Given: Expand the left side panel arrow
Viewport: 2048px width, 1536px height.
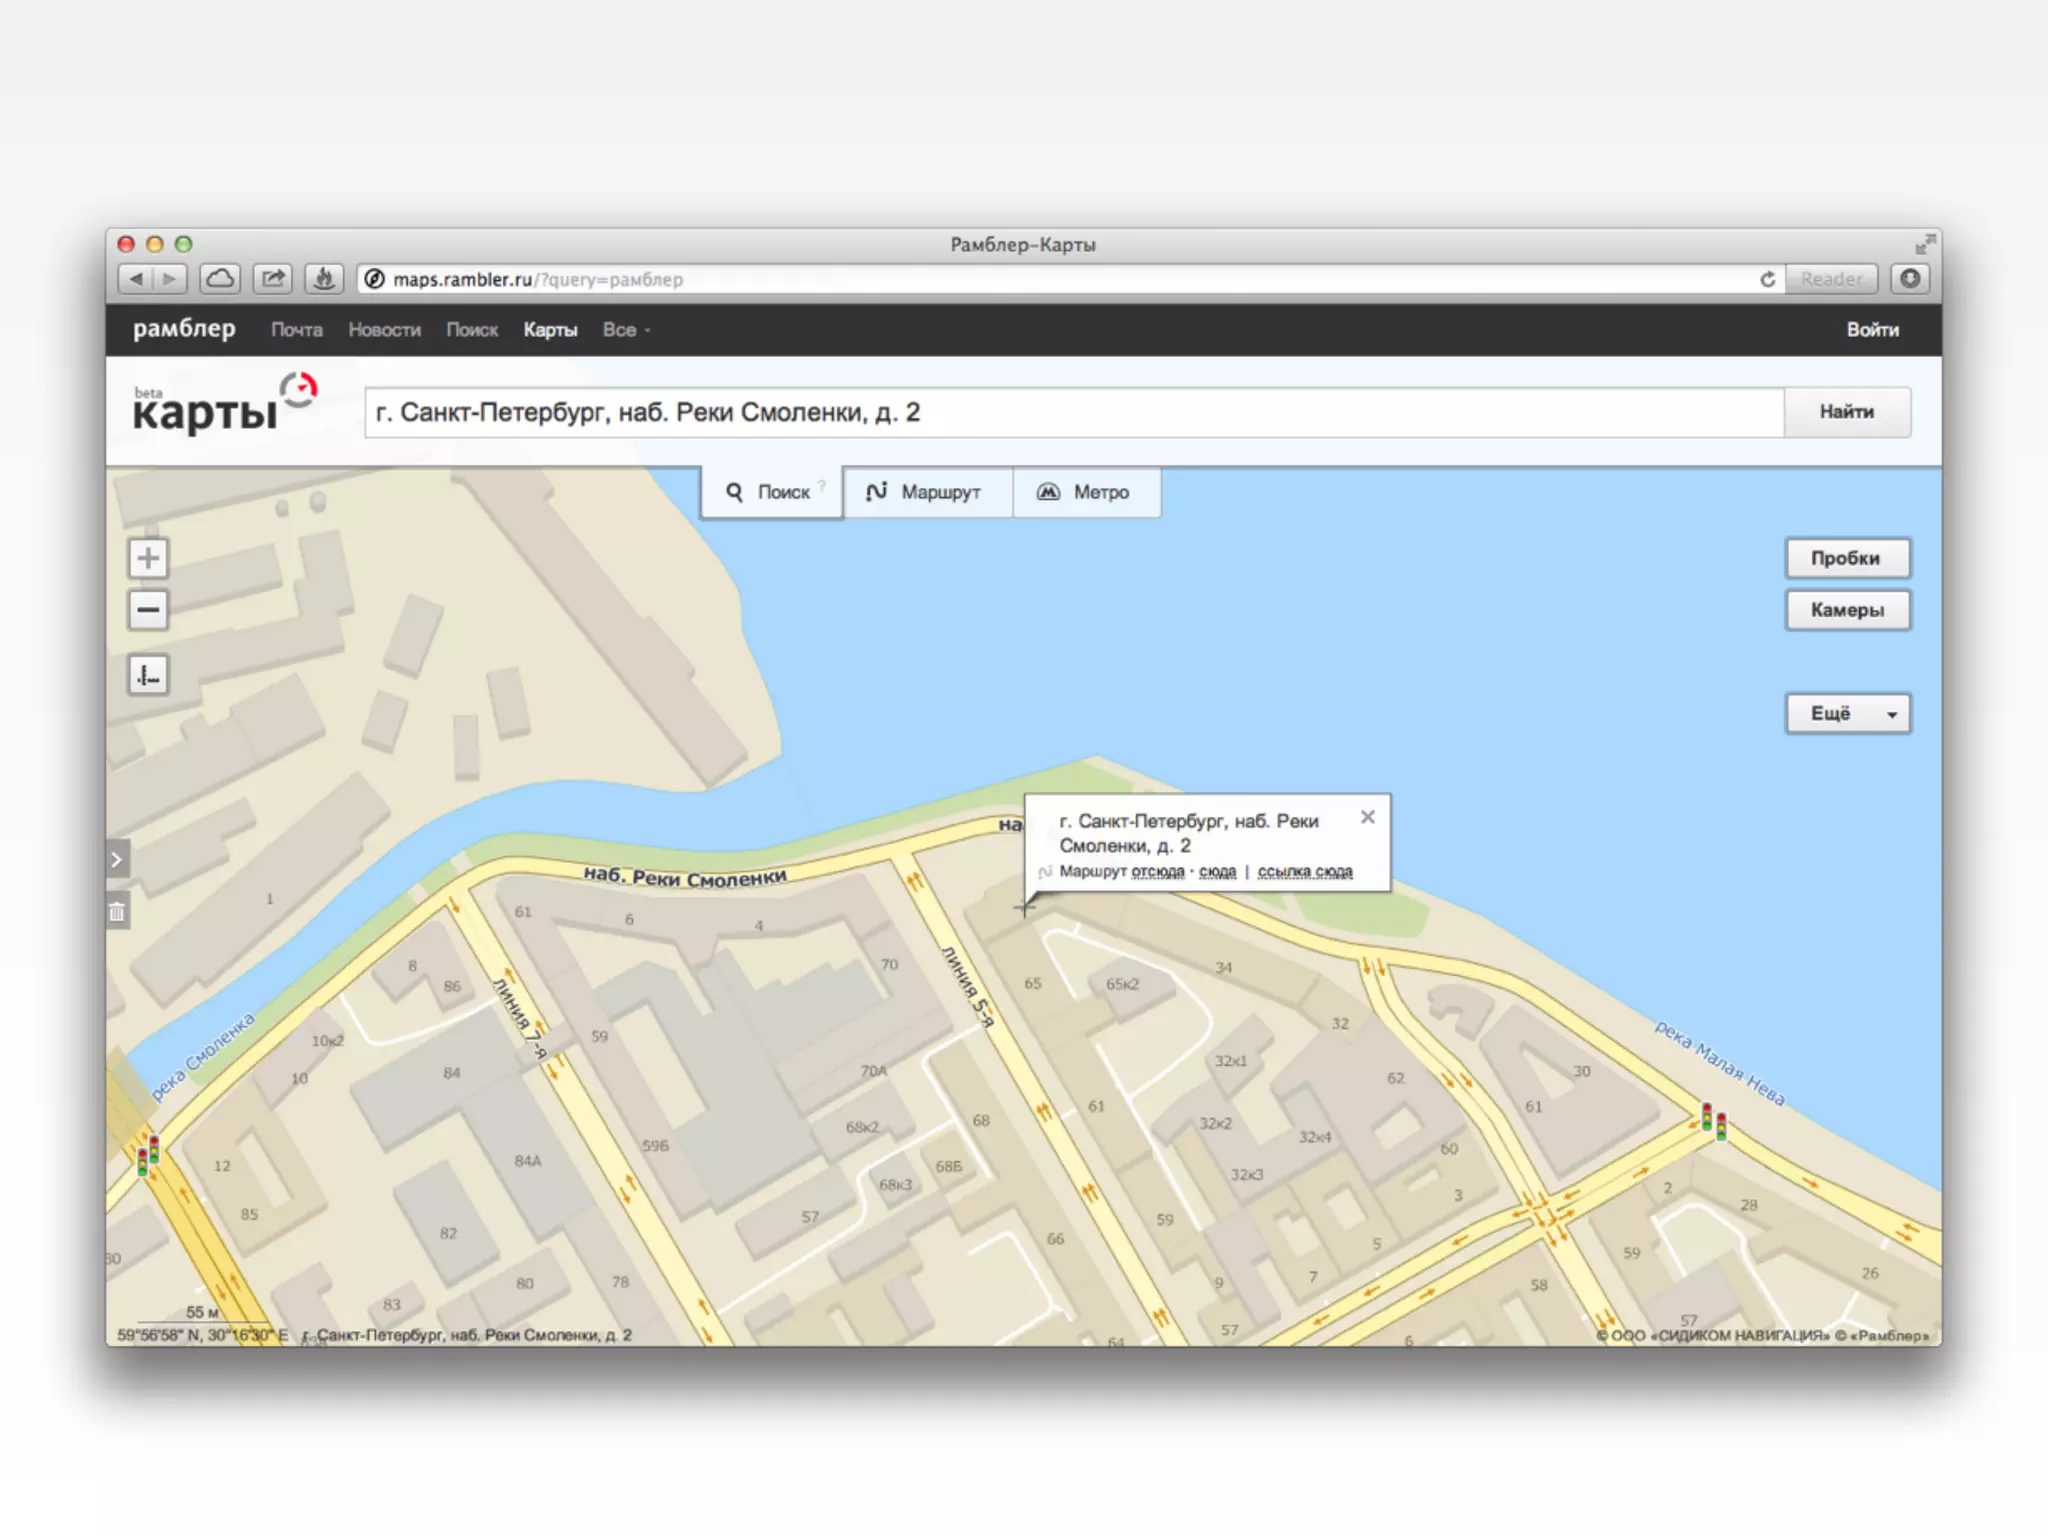Looking at the screenshot, I should (x=117, y=859).
